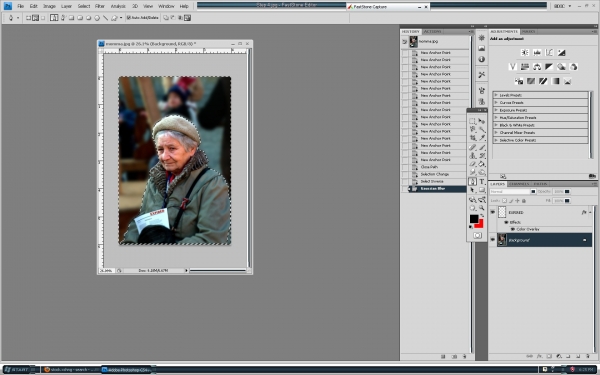Expand Levels Presets
The width and height of the screenshot is (600, 375).
(x=496, y=95)
